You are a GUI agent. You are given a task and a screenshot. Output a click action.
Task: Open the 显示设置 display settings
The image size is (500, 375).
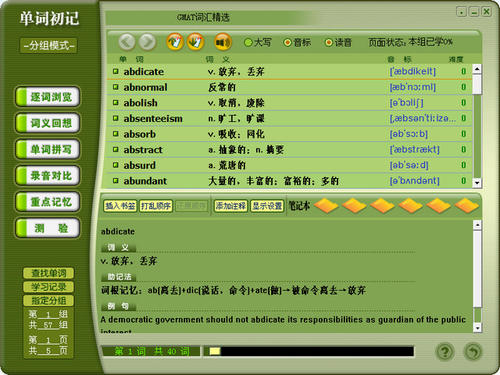pos(267,206)
